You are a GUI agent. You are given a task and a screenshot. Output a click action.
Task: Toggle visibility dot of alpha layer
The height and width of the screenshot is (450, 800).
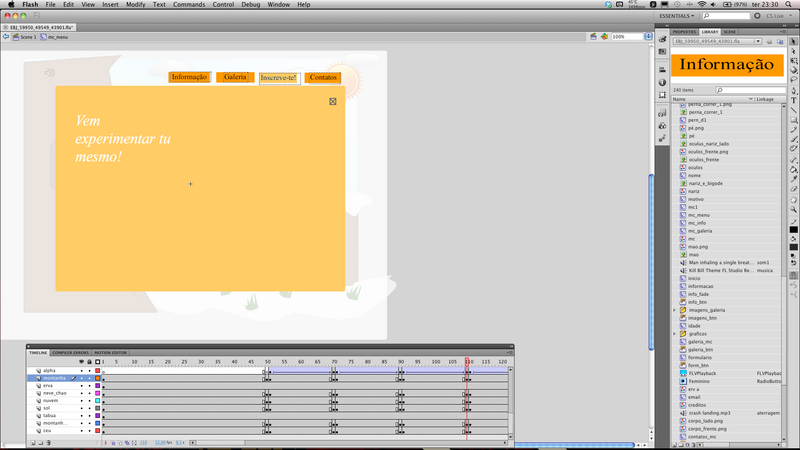82,371
